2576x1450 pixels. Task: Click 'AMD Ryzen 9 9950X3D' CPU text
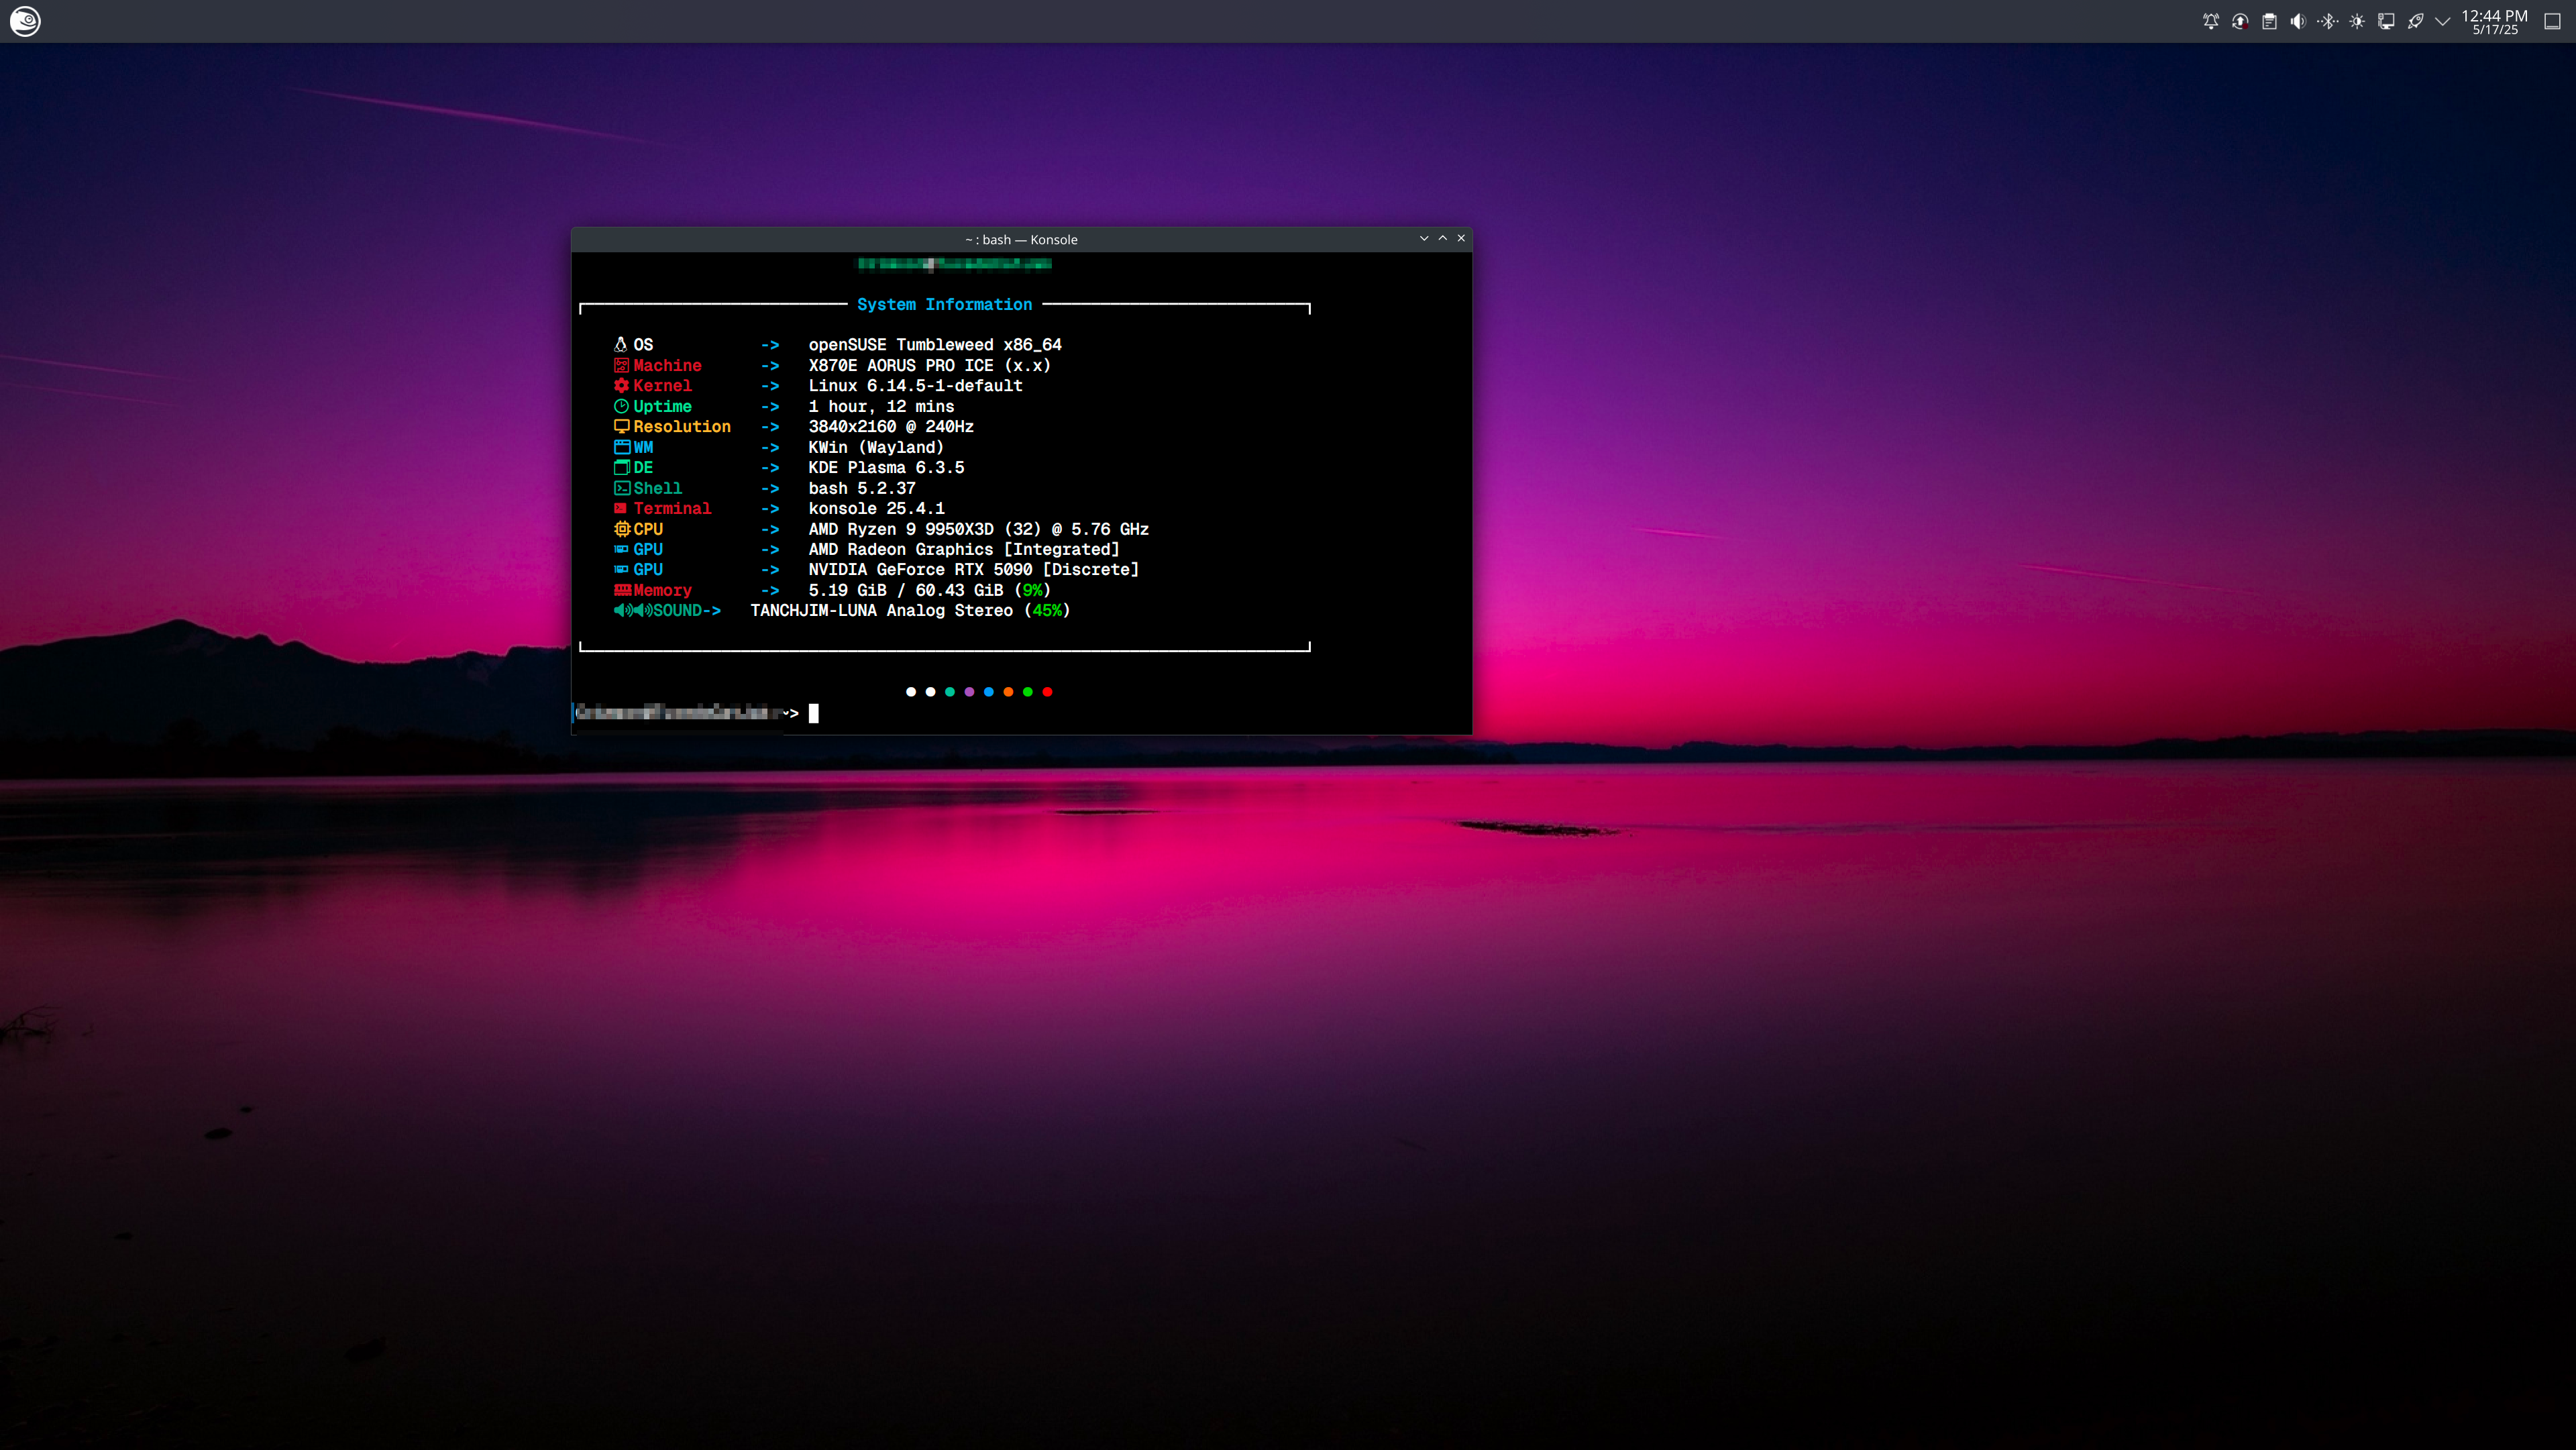pyautogui.click(x=901, y=529)
